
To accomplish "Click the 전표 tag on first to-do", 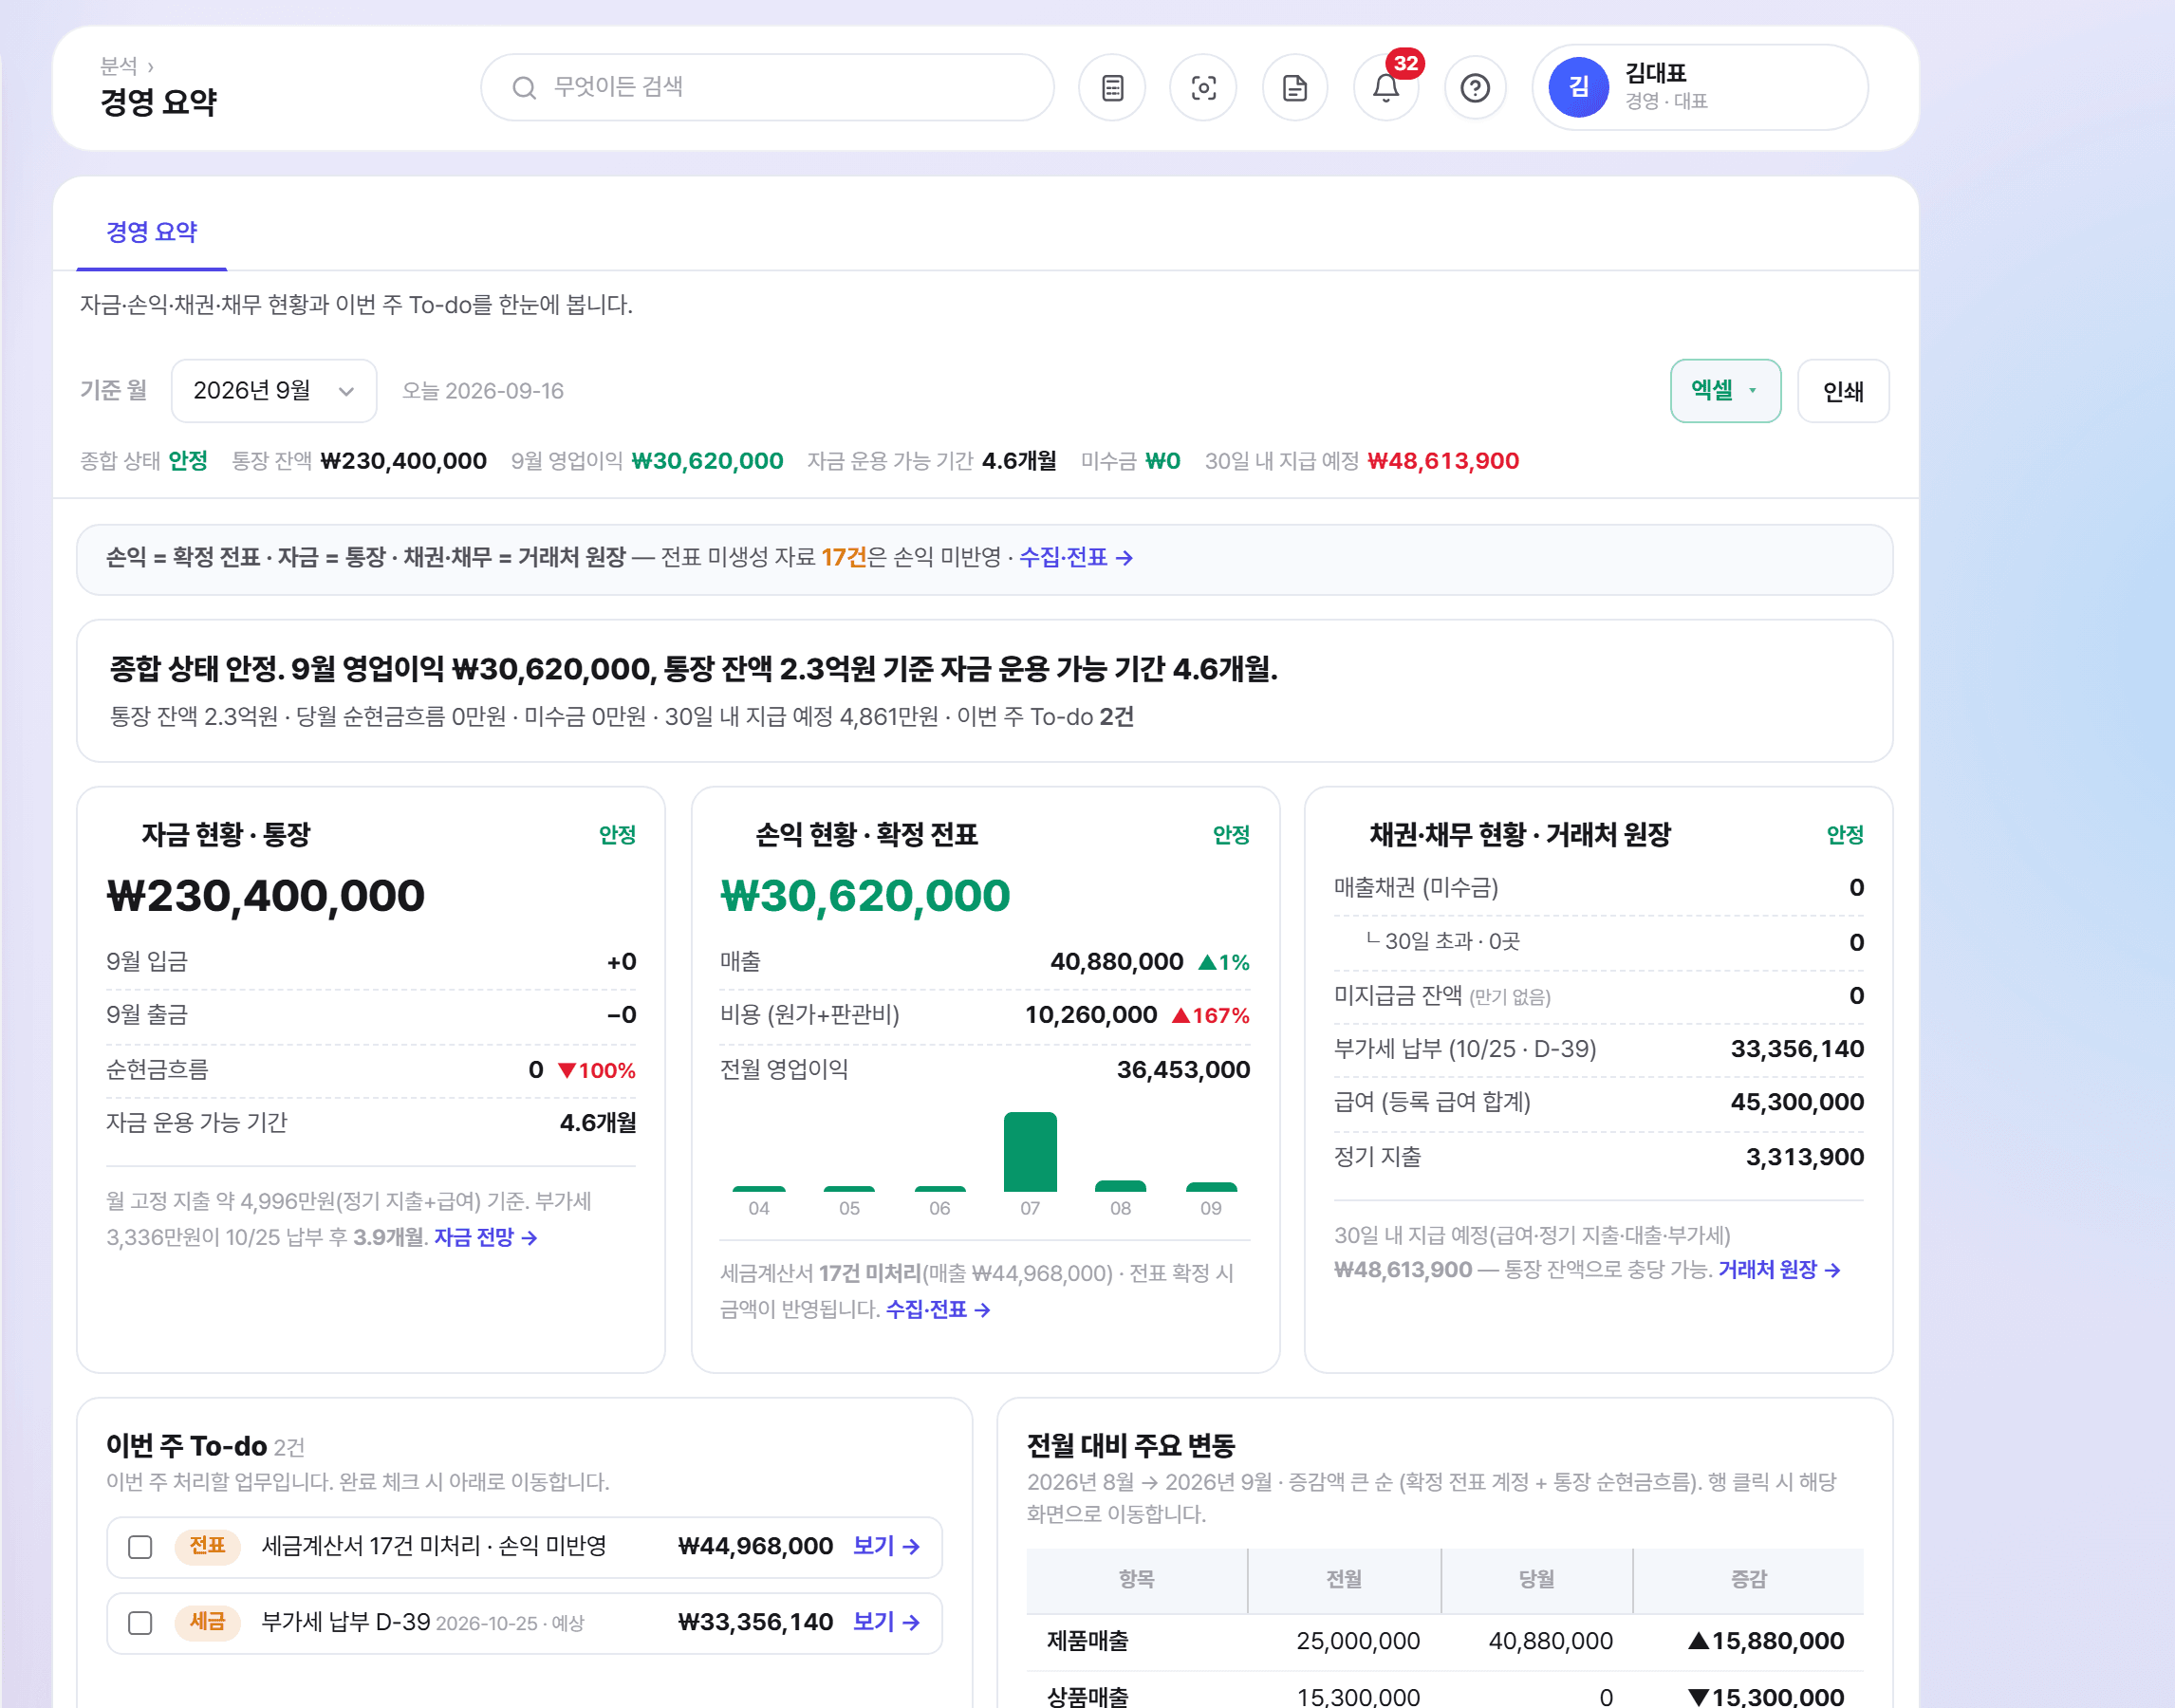I will coord(207,1546).
